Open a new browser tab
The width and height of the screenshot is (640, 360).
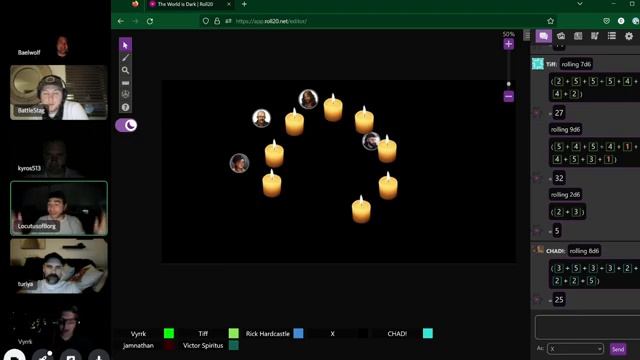click(244, 4)
